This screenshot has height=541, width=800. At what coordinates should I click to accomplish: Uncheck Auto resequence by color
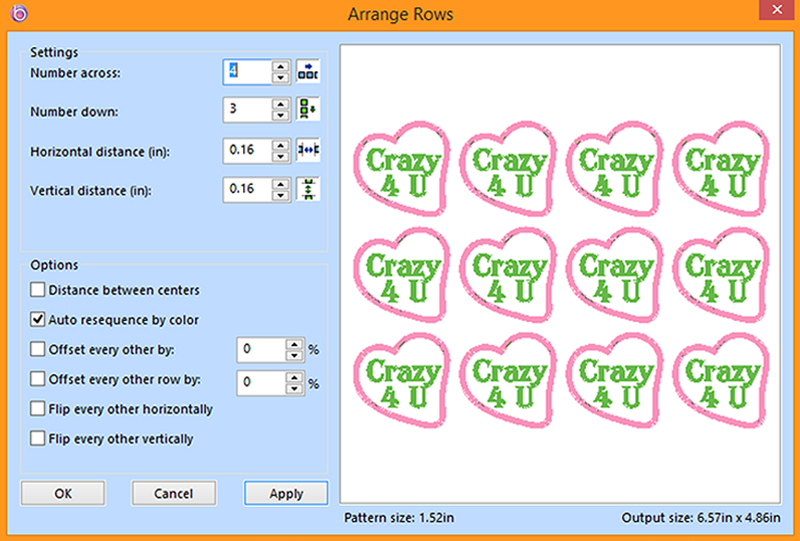pyautogui.click(x=38, y=320)
